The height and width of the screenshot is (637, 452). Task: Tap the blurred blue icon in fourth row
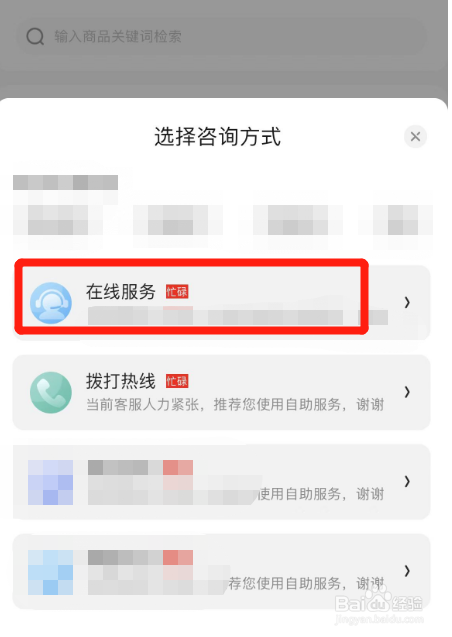50,572
